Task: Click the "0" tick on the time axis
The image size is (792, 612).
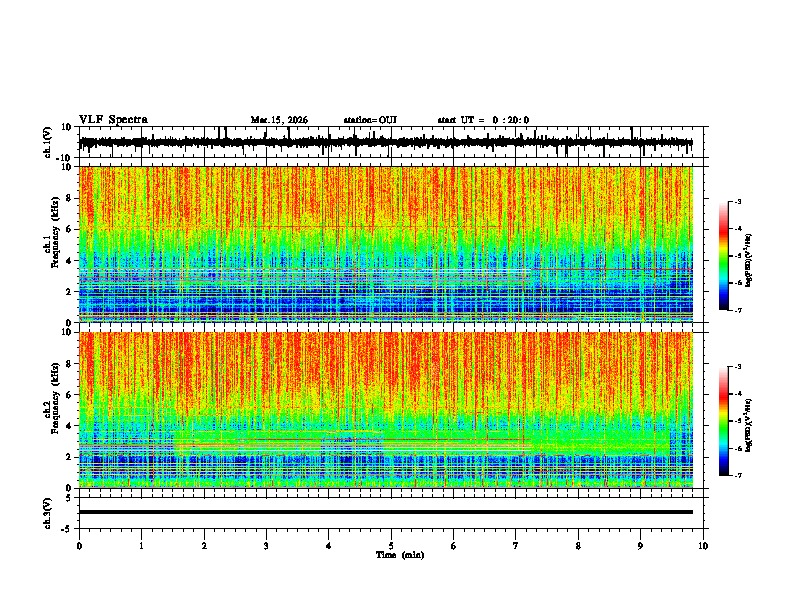Action: coord(79,546)
